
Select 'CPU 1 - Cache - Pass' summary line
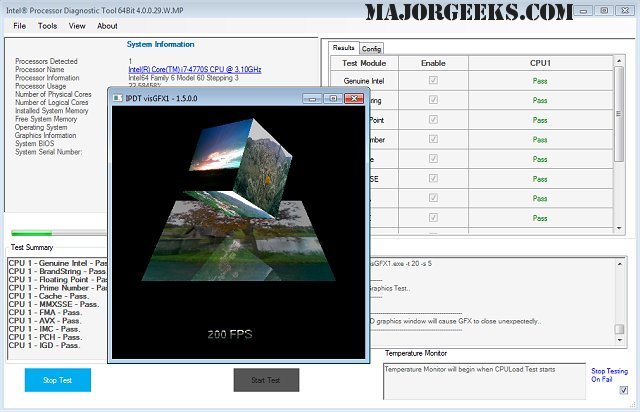(48, 296)
